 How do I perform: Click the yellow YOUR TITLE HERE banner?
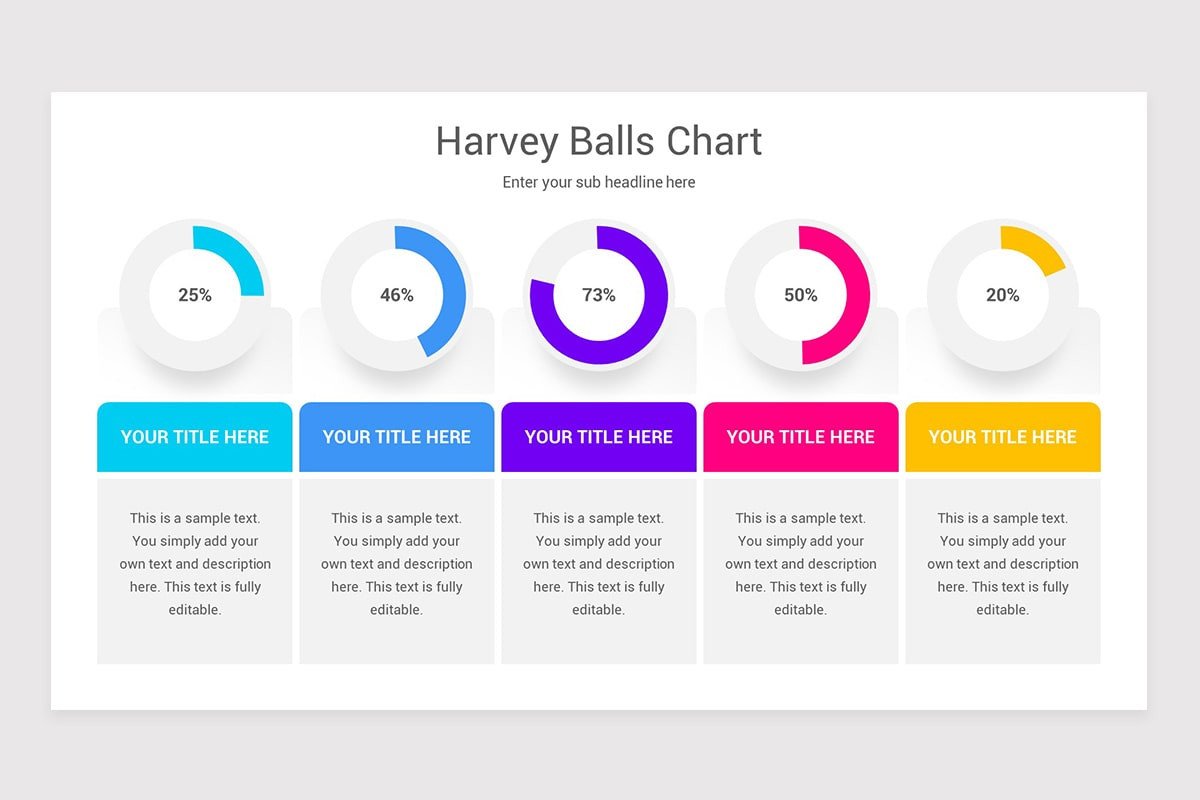coord(1003,437)
